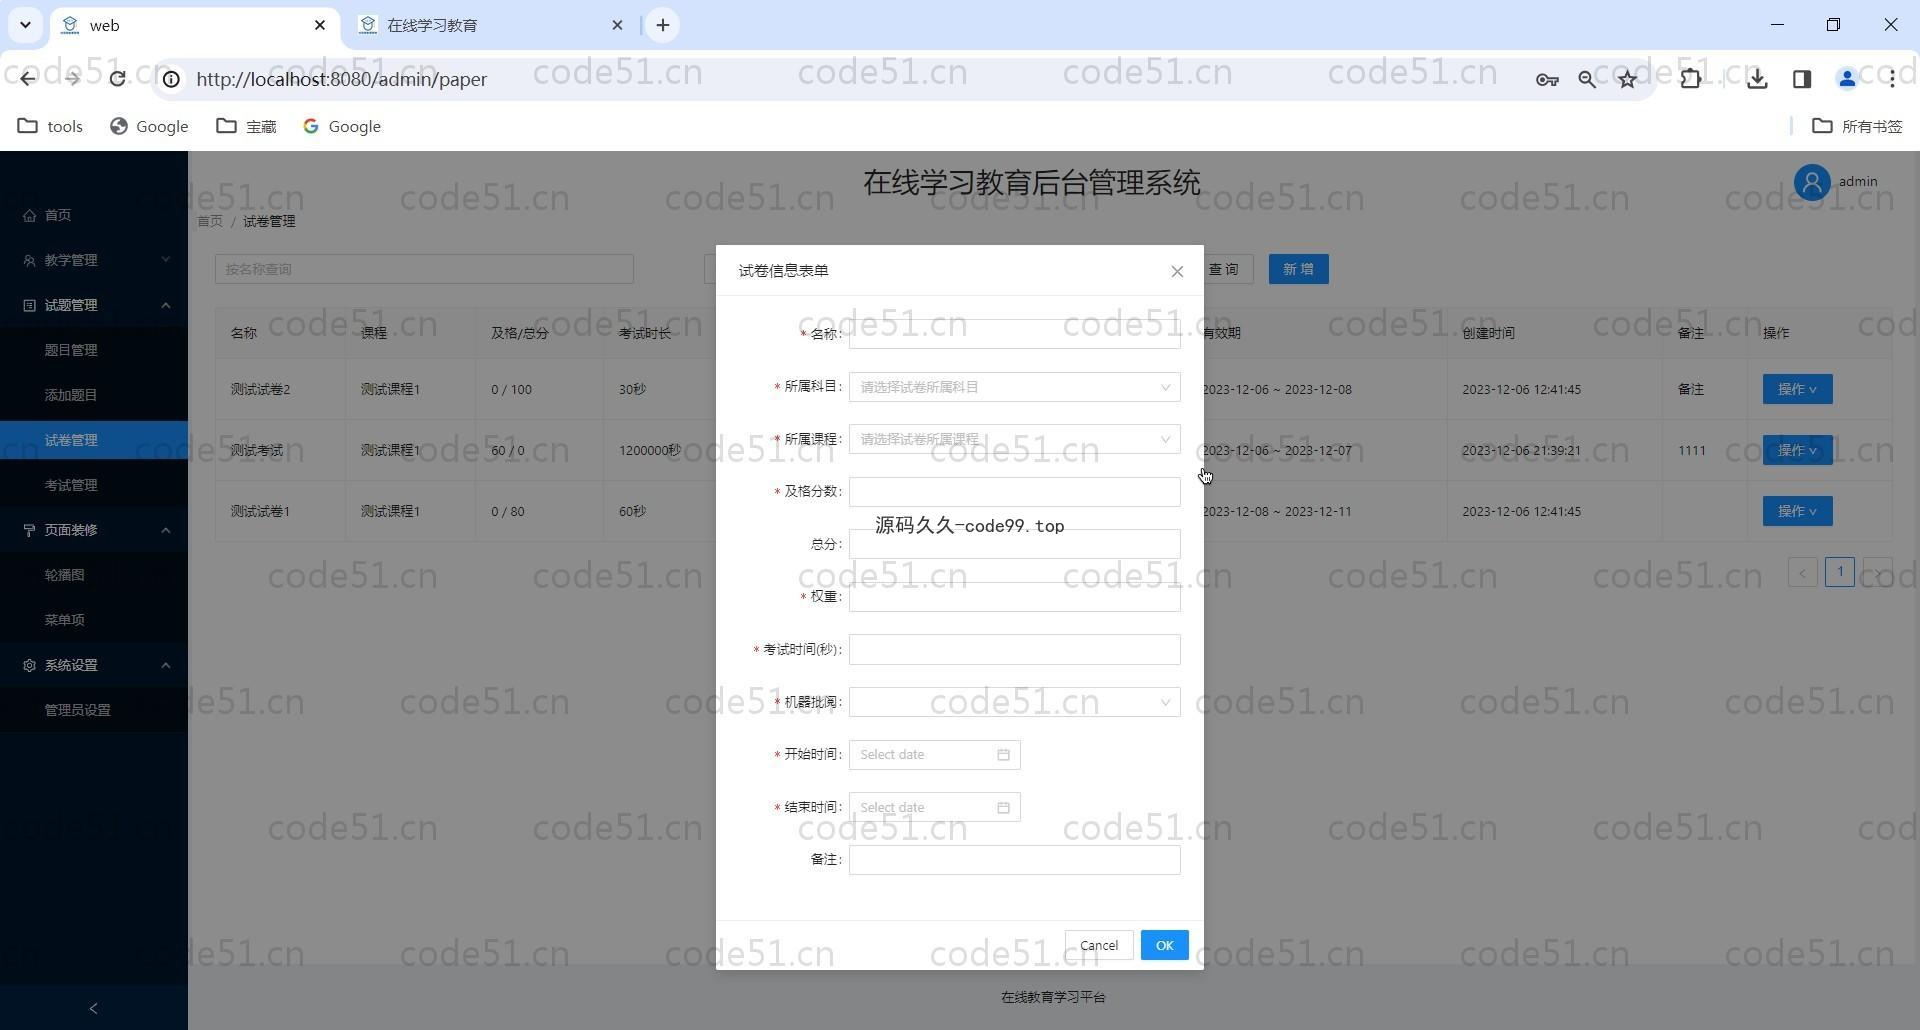Open the 所属科目 dropdown
Image resolution: width=1920 pixels, height=1030 pixels.
pyautogui.click(x=1014, y=387)
